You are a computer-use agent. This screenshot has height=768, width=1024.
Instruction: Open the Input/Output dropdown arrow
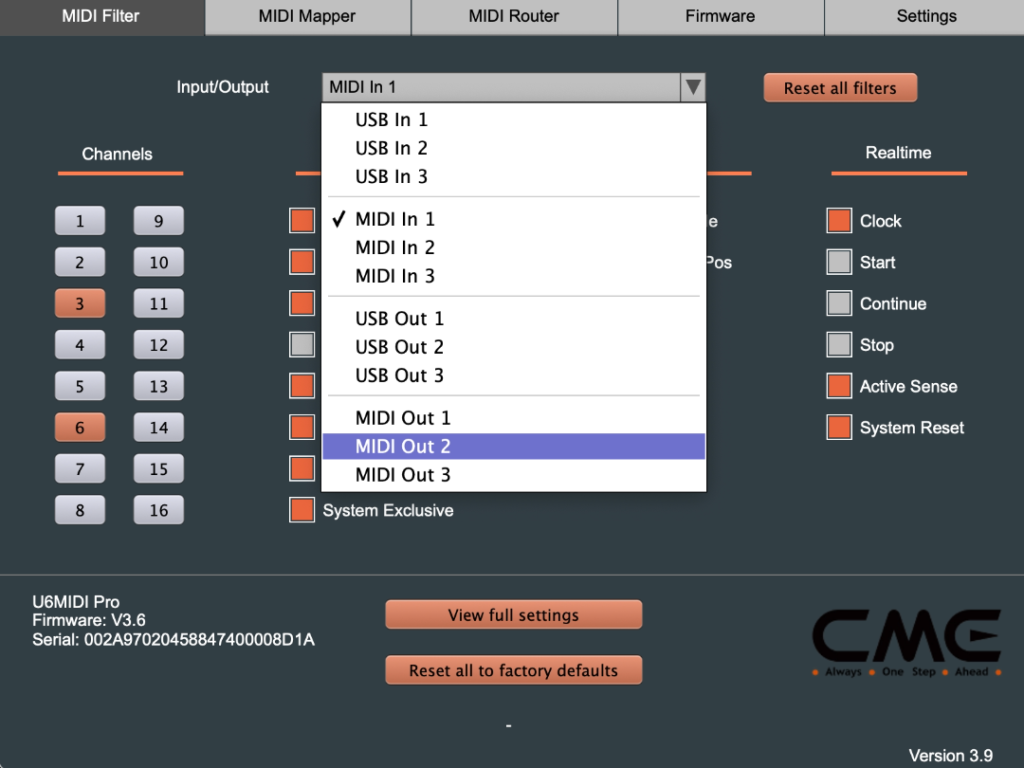693,87
